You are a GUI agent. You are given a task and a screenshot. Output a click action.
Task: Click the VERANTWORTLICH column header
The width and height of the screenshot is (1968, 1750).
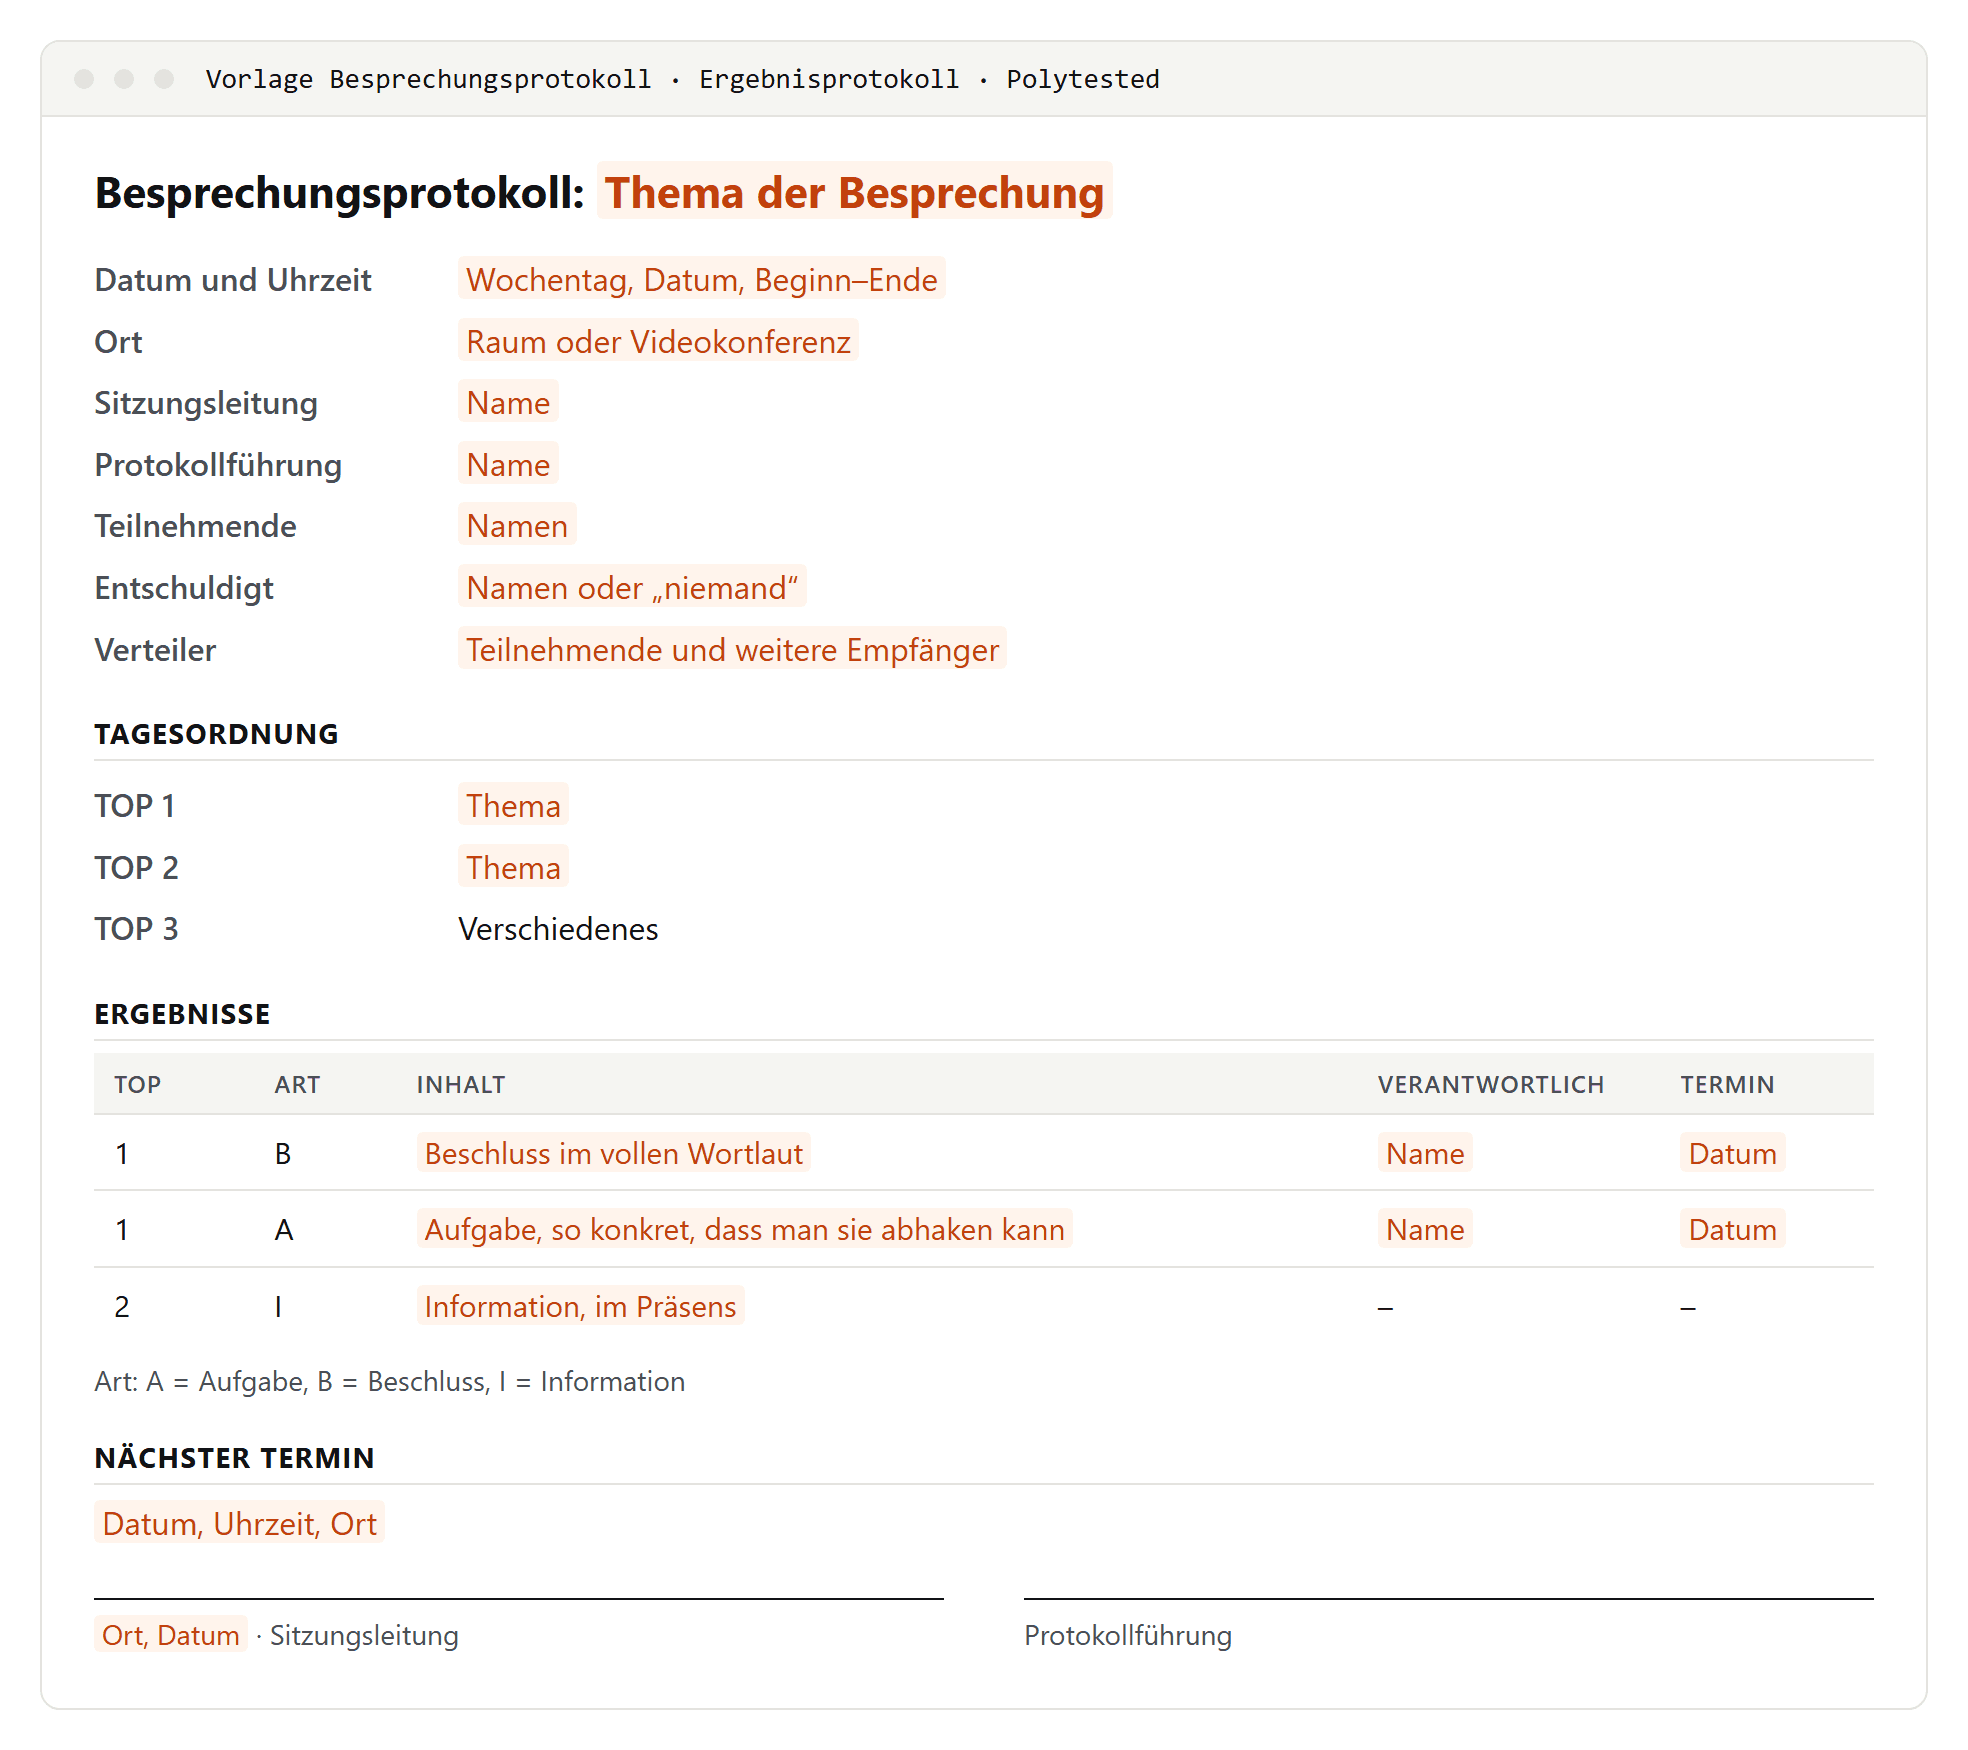(x=1491, y=1084)
